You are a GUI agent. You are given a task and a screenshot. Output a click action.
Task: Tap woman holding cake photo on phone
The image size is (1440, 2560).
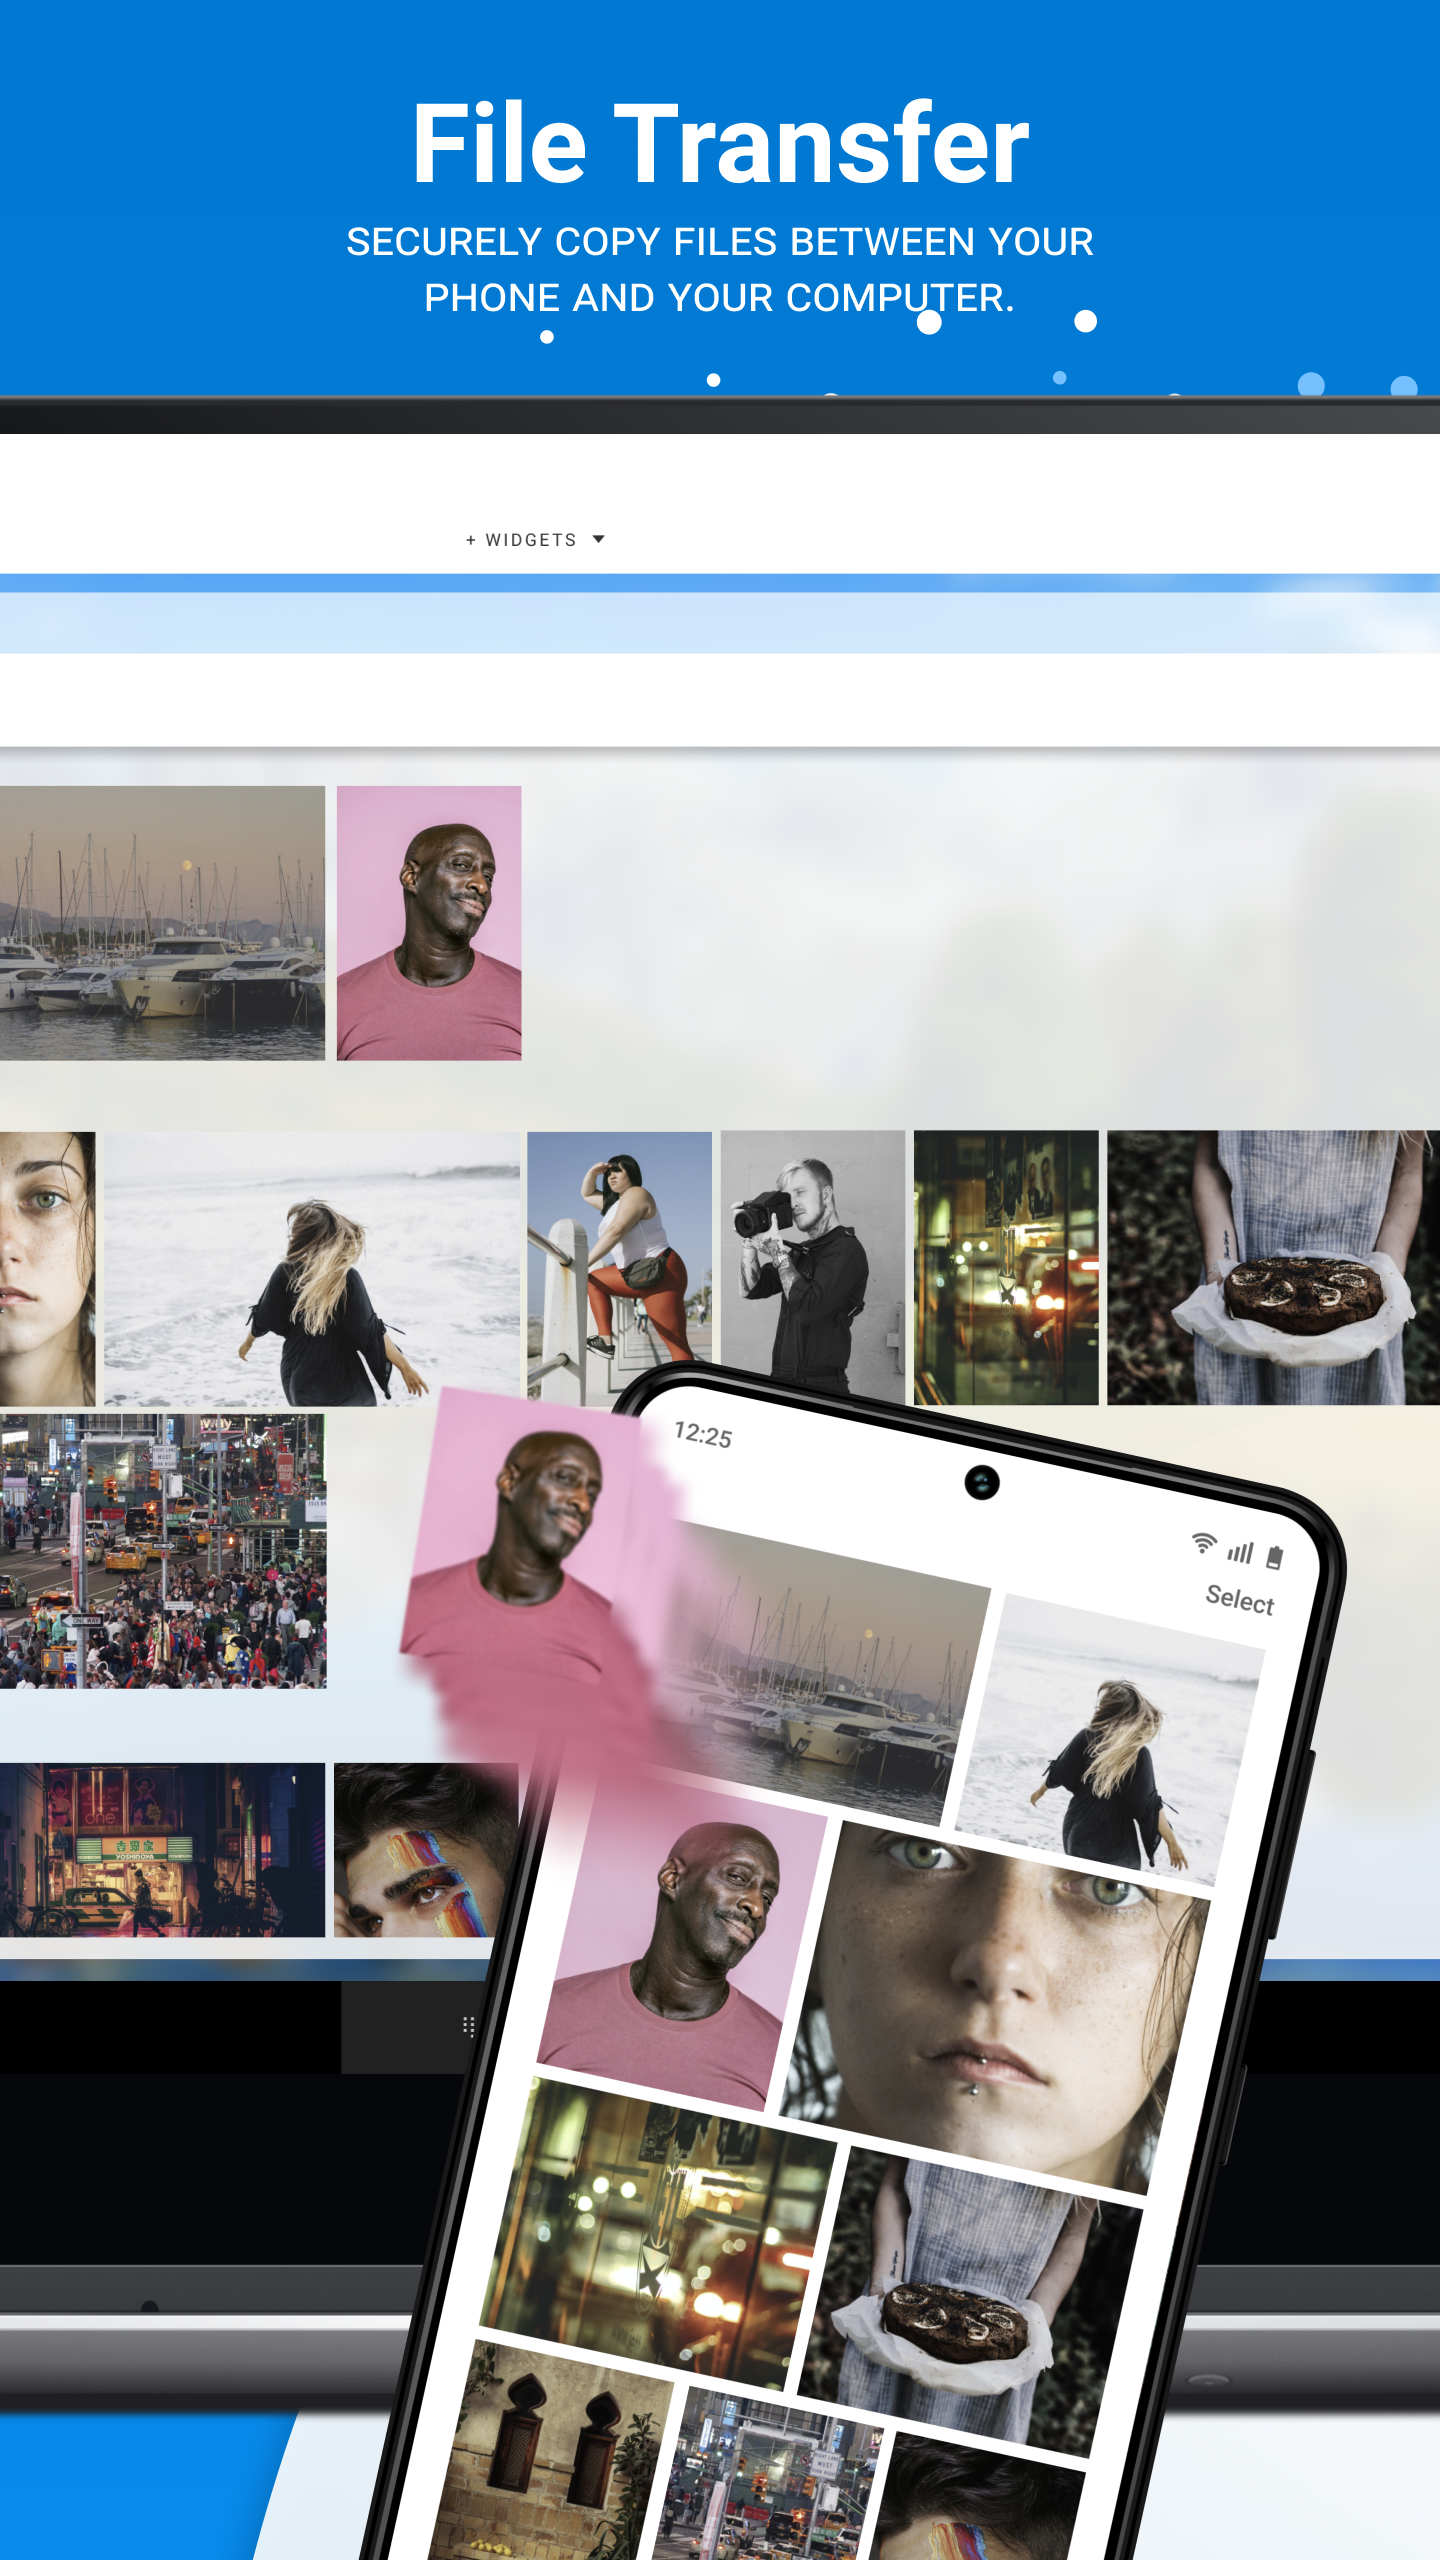pyautogui.click(x=970, y=2300)
